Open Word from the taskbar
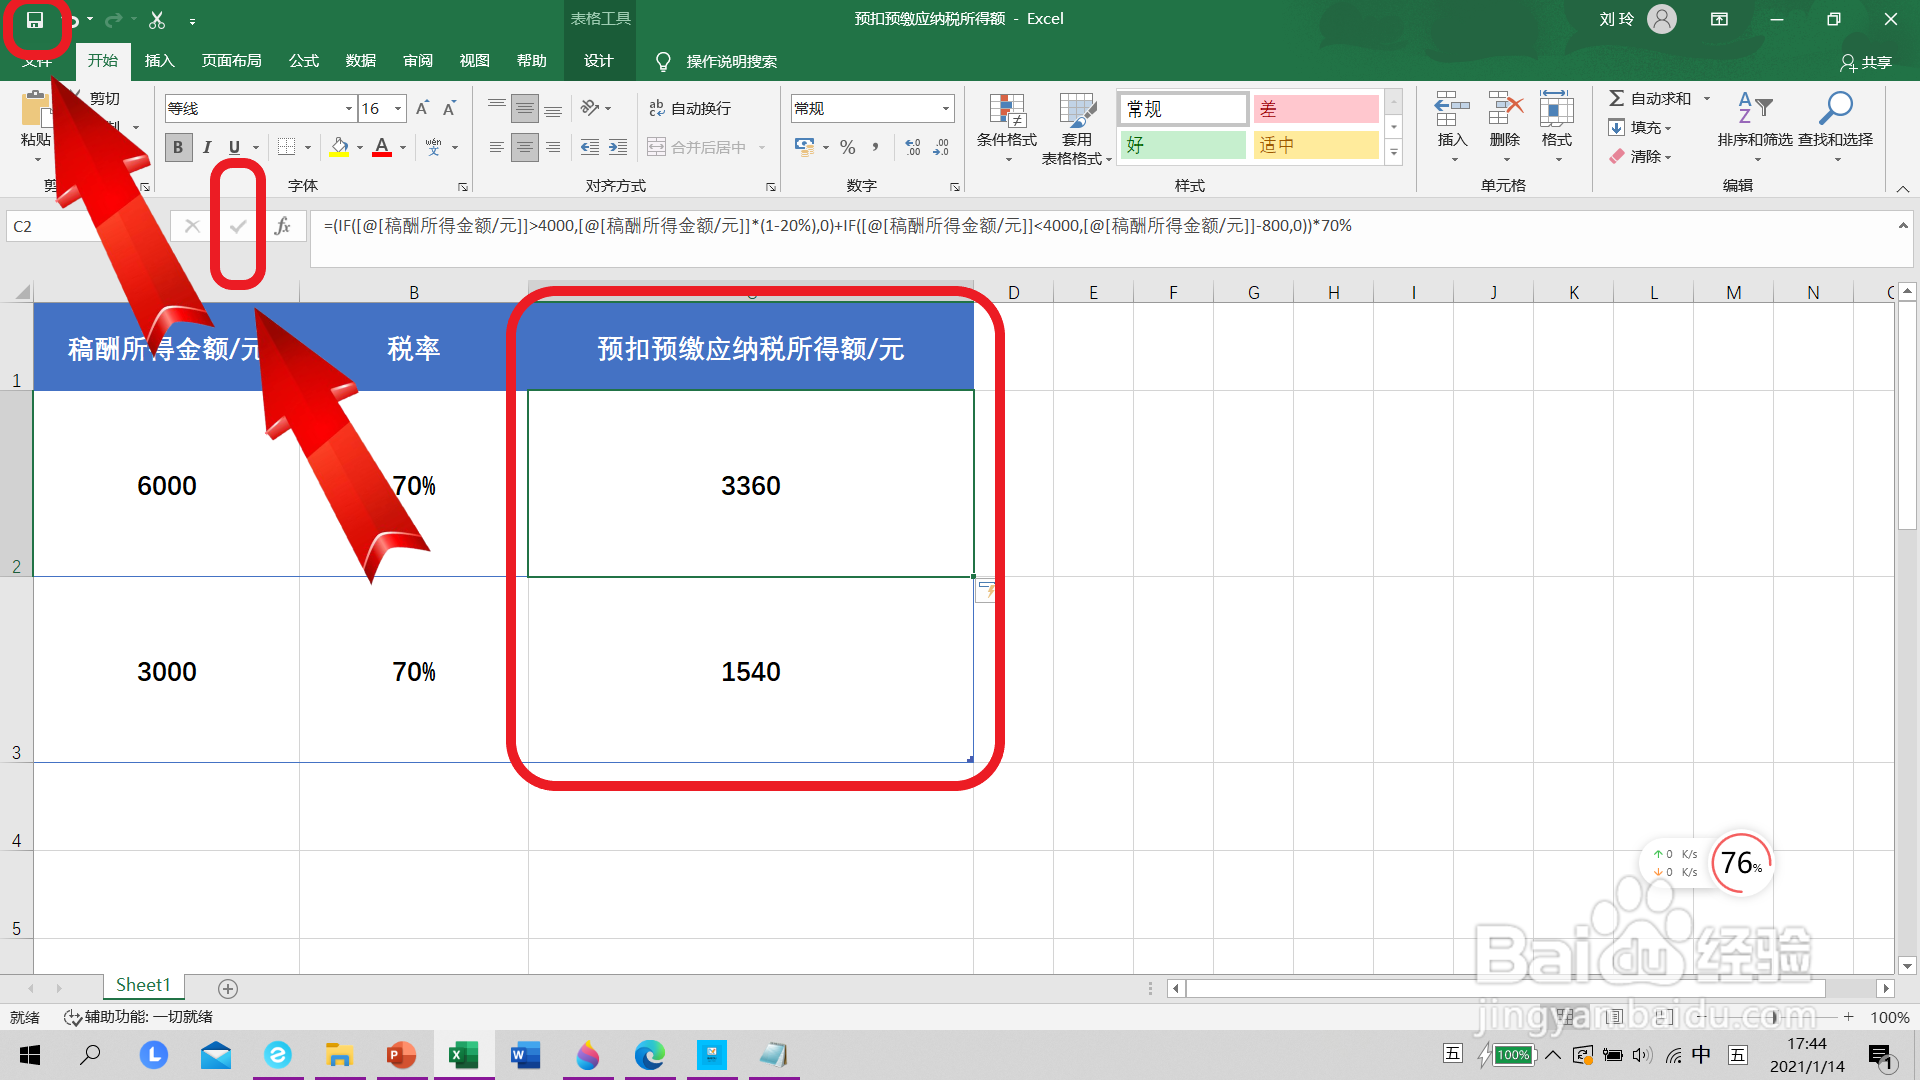 tap(525, 1054)
